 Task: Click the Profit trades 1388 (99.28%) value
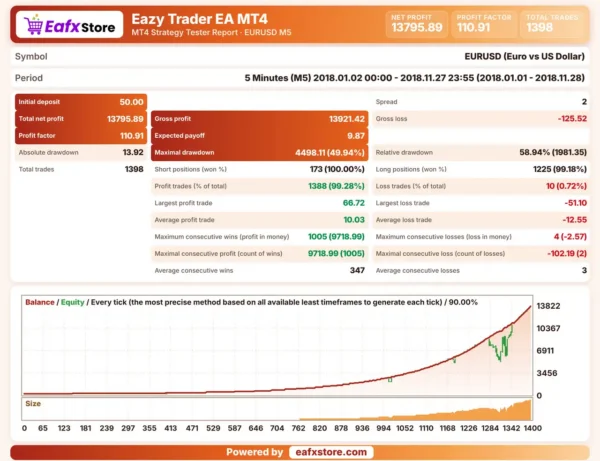[336, 186]
